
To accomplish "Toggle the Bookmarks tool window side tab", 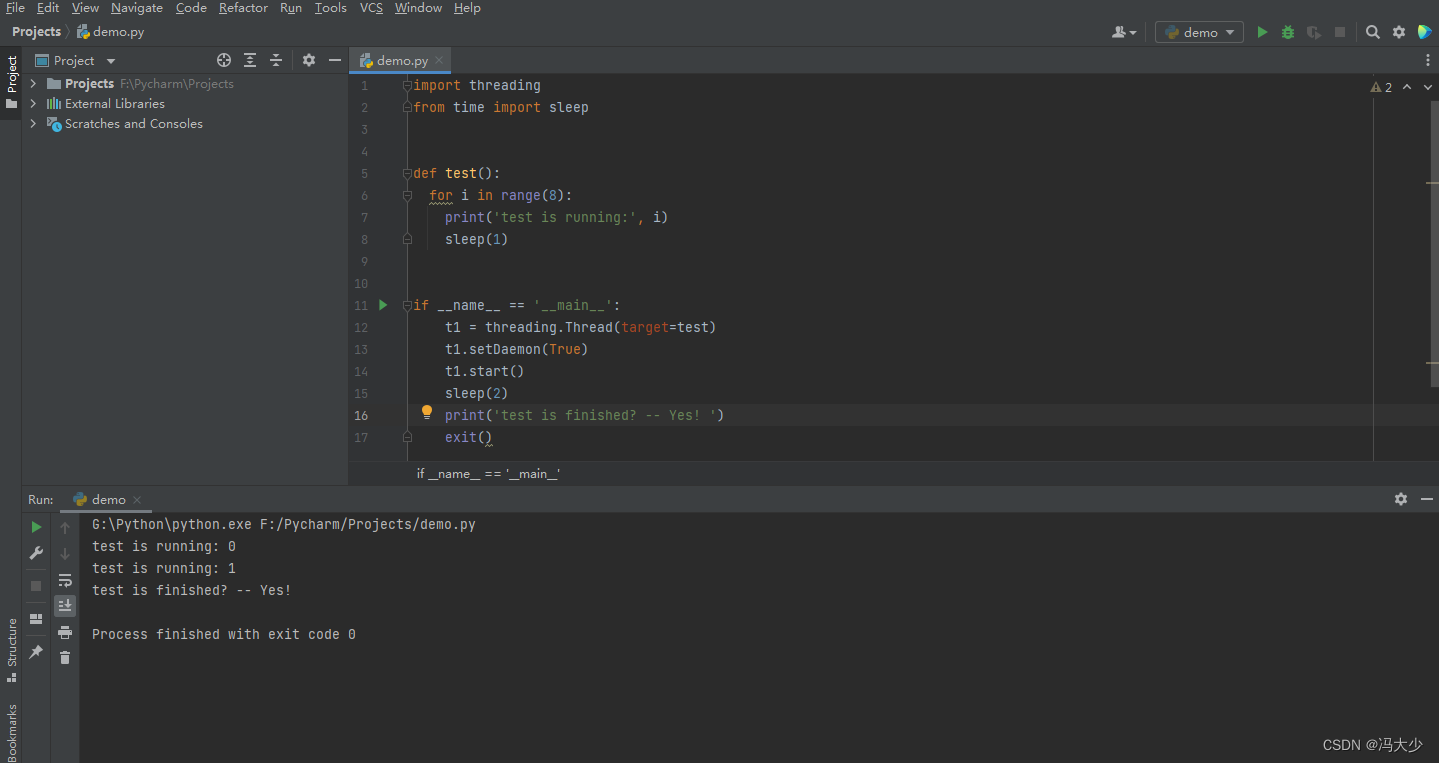I will (x=11, y=731).
